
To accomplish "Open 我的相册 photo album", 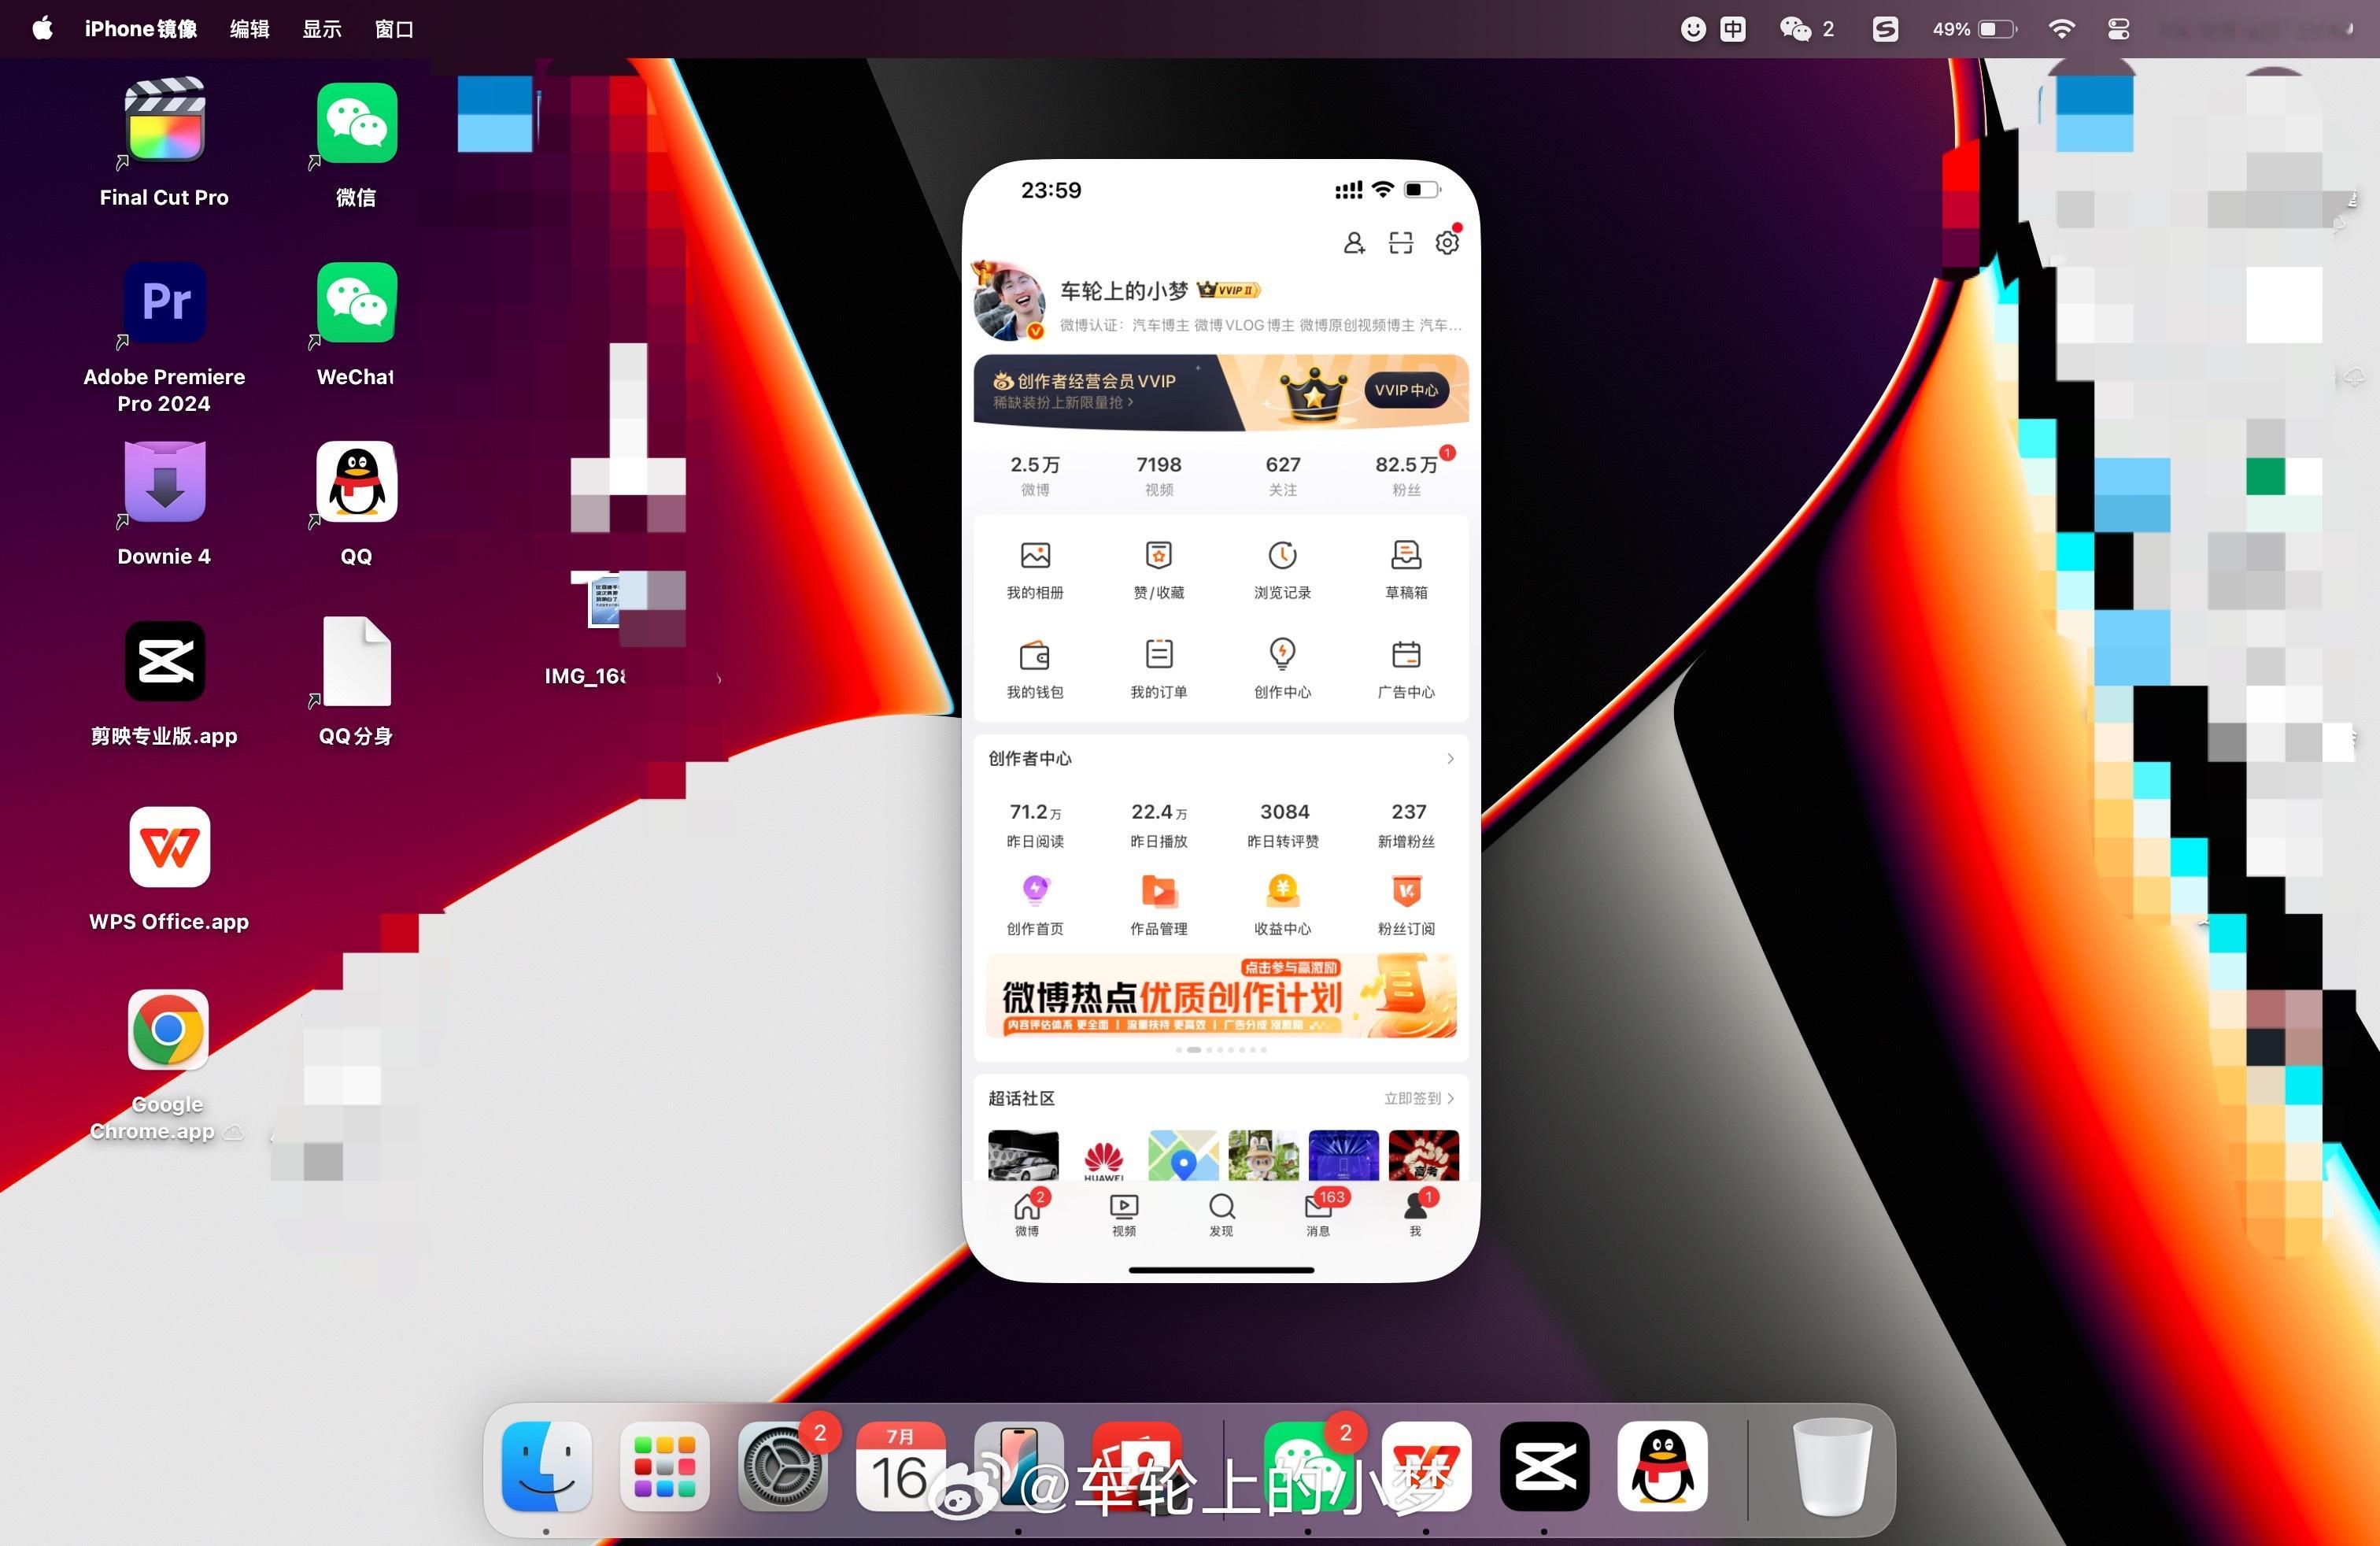I will click(1035, 569).
